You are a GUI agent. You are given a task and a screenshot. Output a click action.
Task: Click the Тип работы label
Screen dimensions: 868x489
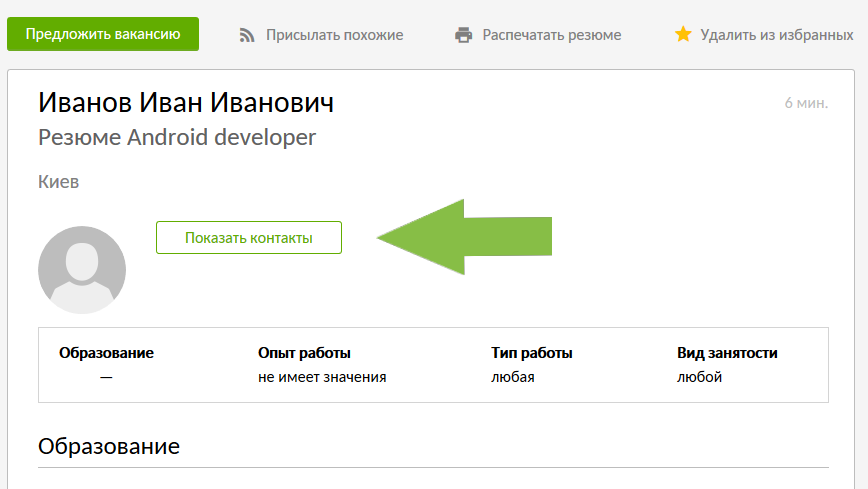531,353
